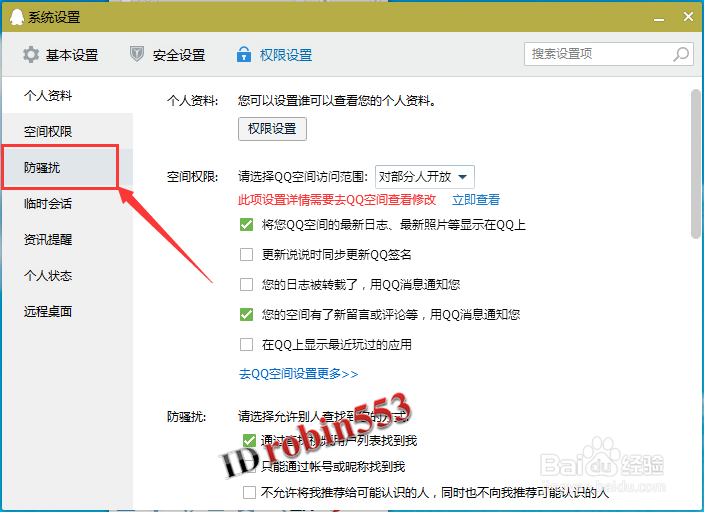
Task: Click the shield icon for 安全设置
Action: pyautogui.click(x=136, y=54)
